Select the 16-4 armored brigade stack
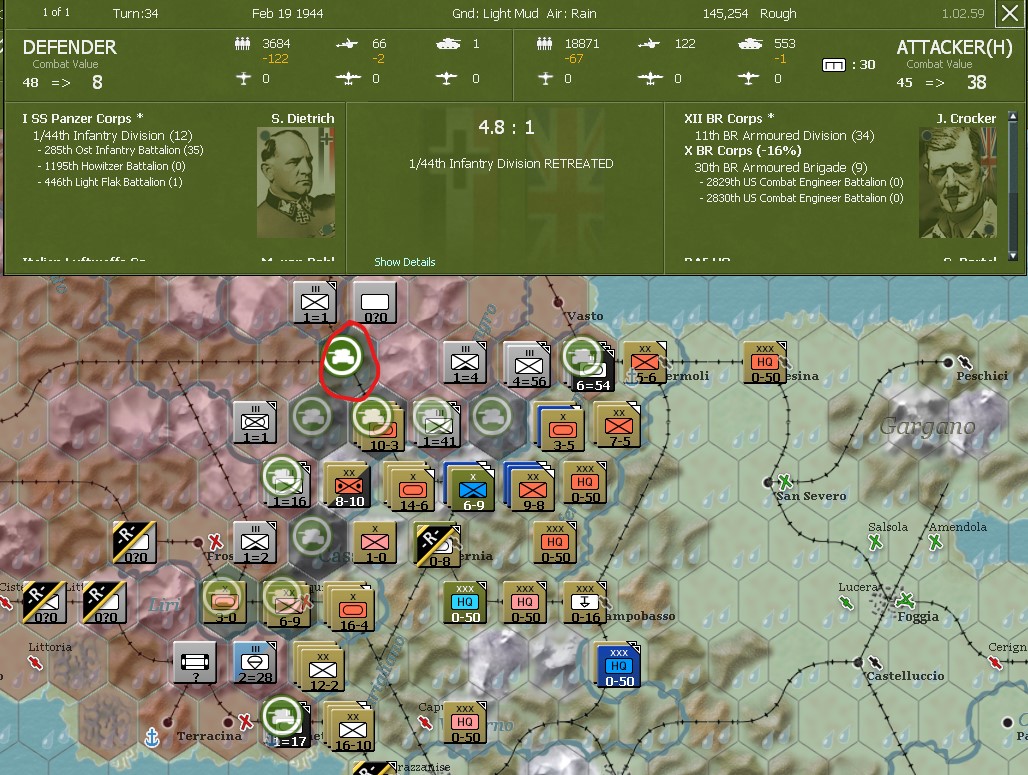 coord(350,607)
